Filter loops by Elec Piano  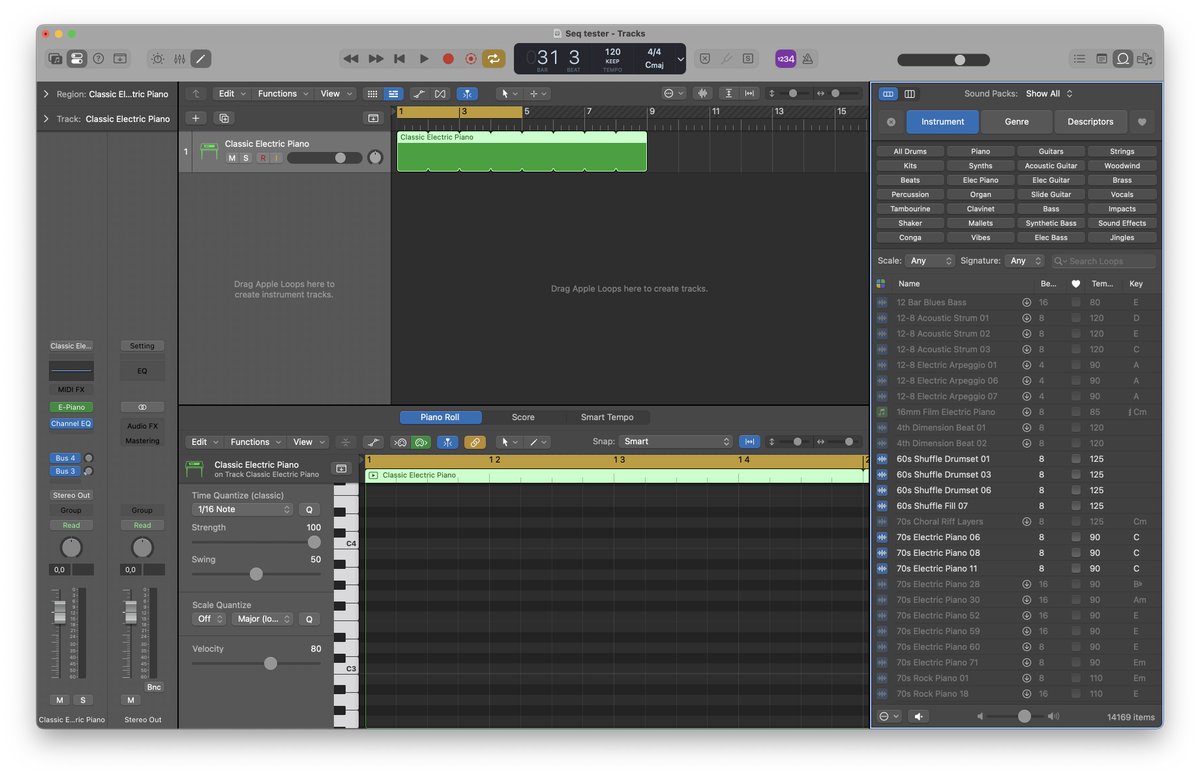coord(981,180)
